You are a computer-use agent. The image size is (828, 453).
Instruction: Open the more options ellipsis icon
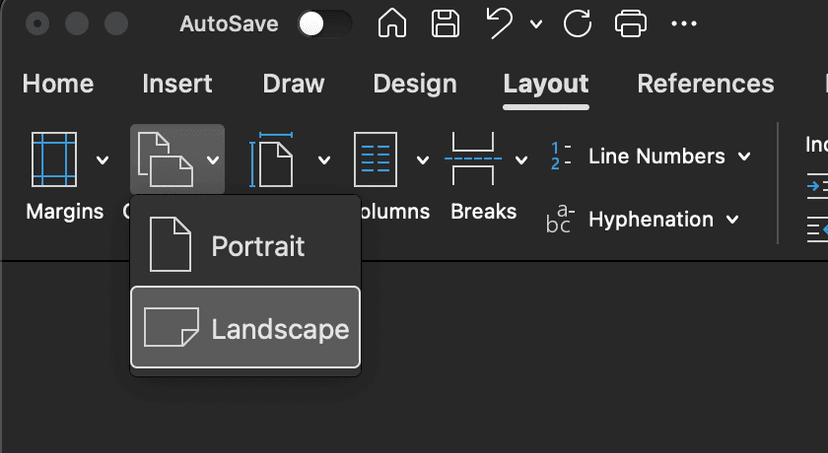tap(684, 23)
